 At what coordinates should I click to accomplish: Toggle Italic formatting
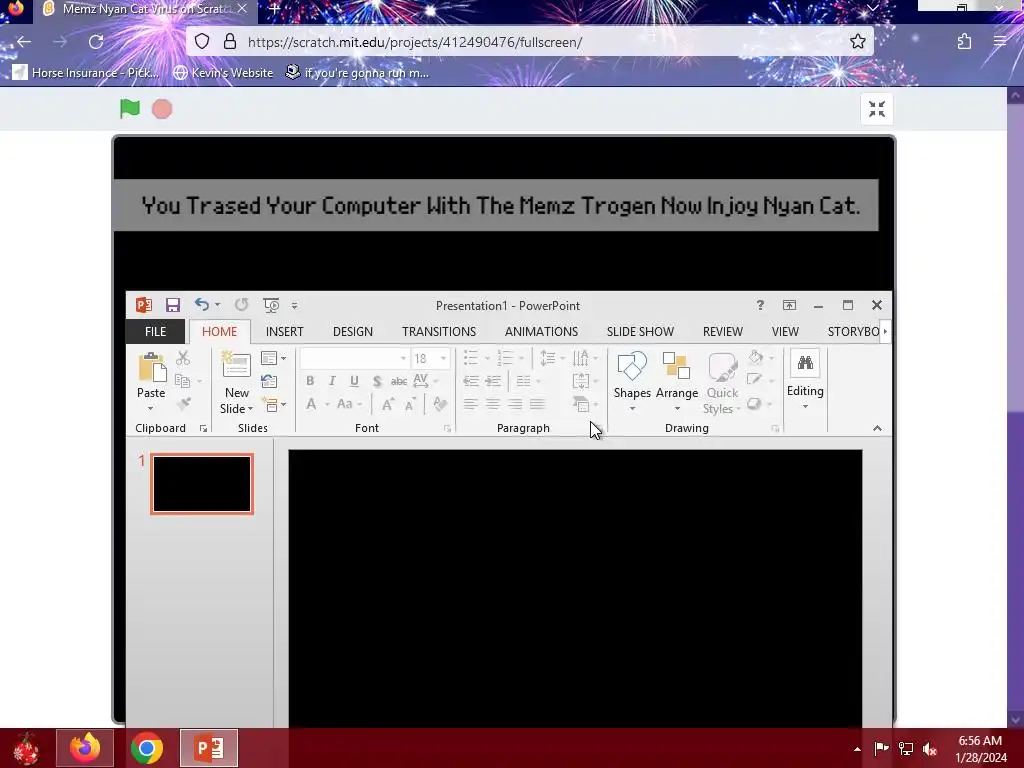pyautogui.click(x=332, y=381)
